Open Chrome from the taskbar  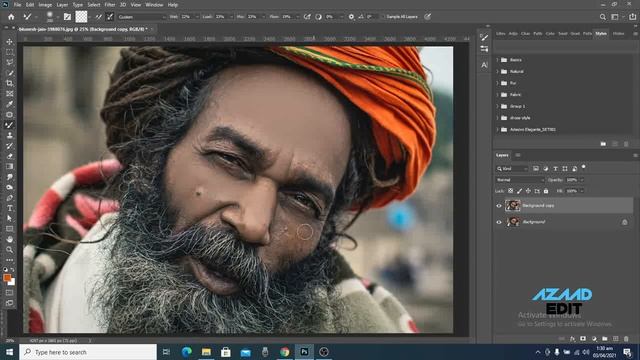(284, 351)
